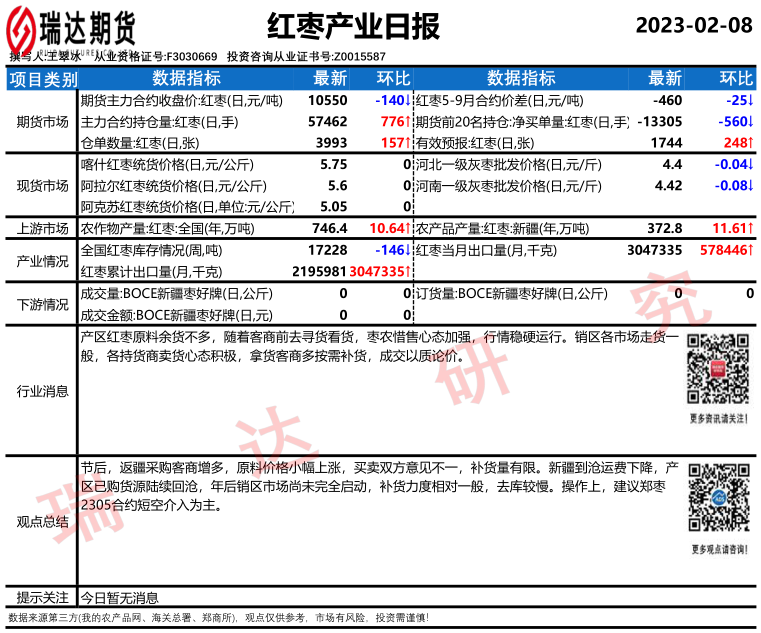Click the report date 2023-02-08

(x=694, y=25)
